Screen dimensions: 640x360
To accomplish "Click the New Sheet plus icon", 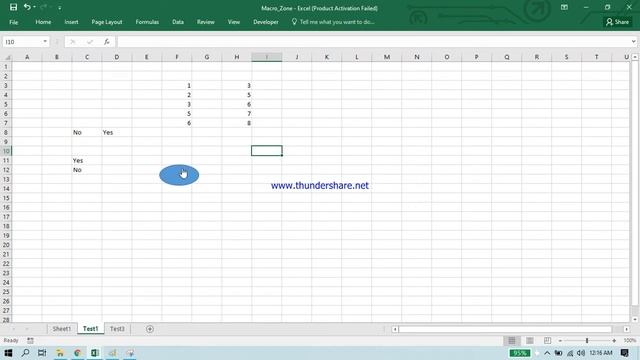I will pos(150,329).
